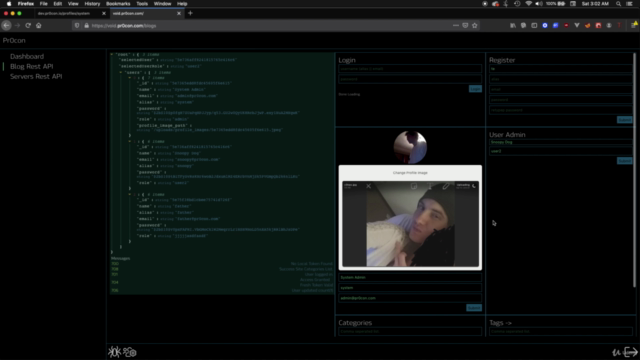Collapse the Snoopy Dog user object
This screenshot has width=640, height=360.
coord(130,141)
